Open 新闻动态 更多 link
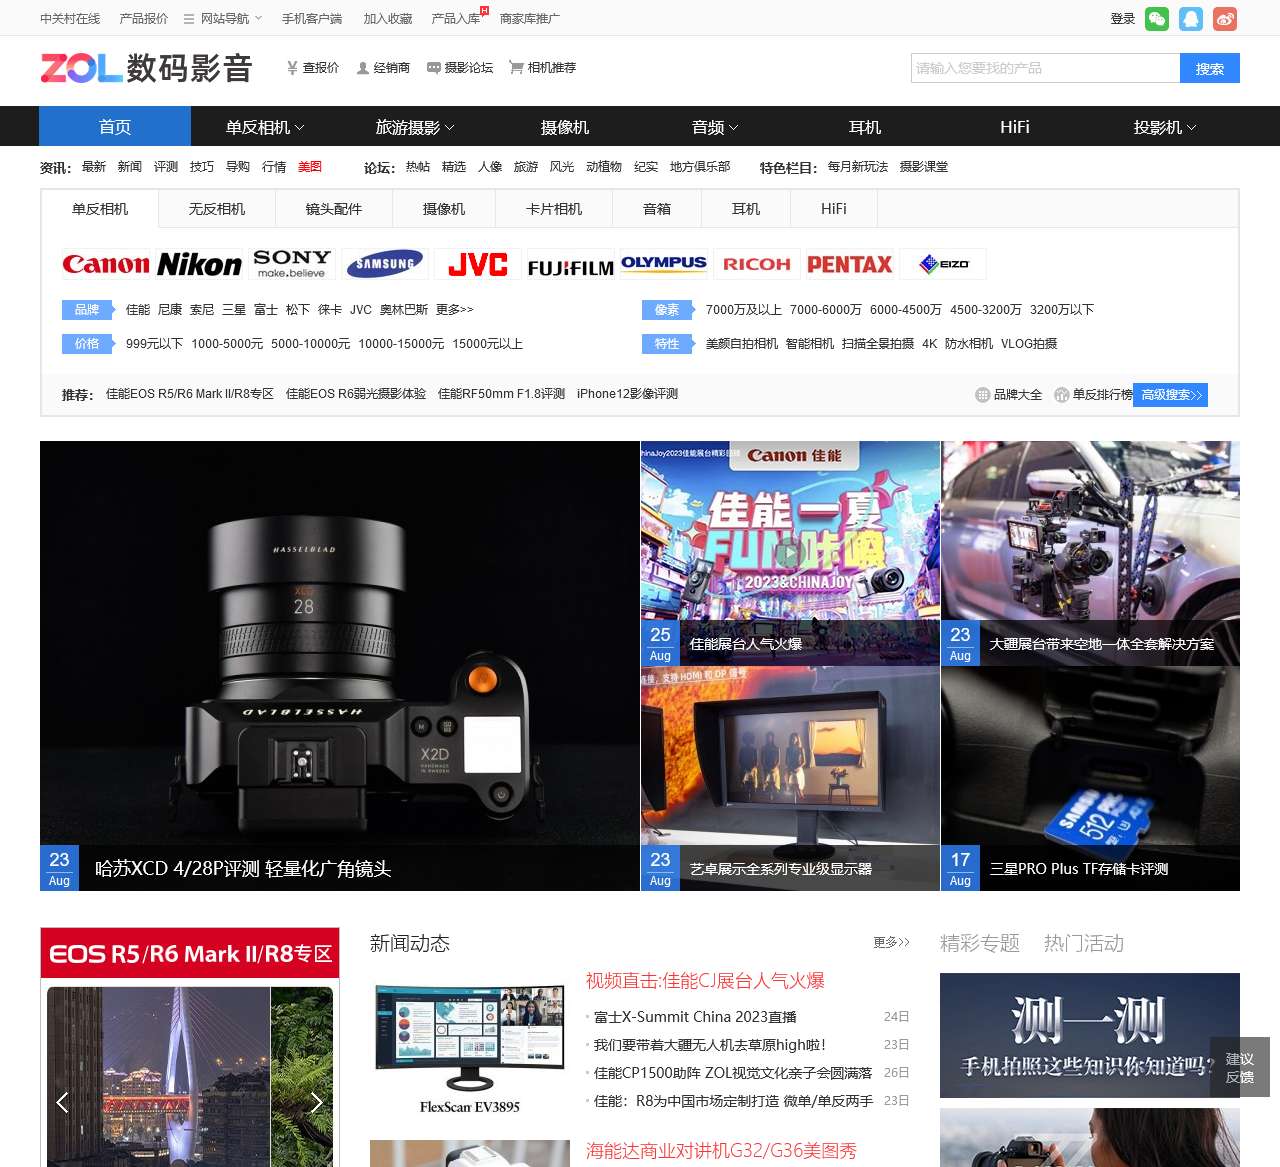This screenshot has height=1167, width=1280. (x=890, y=942)
